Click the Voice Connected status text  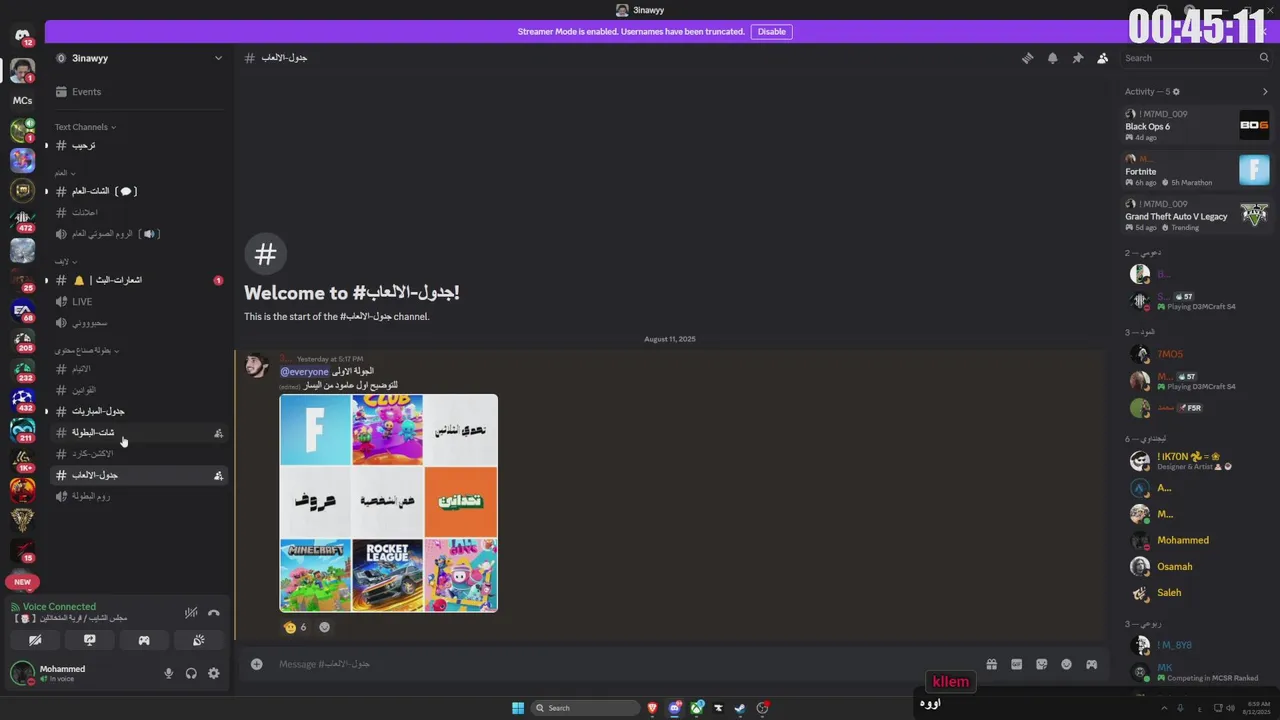click(x=59, y=607)
